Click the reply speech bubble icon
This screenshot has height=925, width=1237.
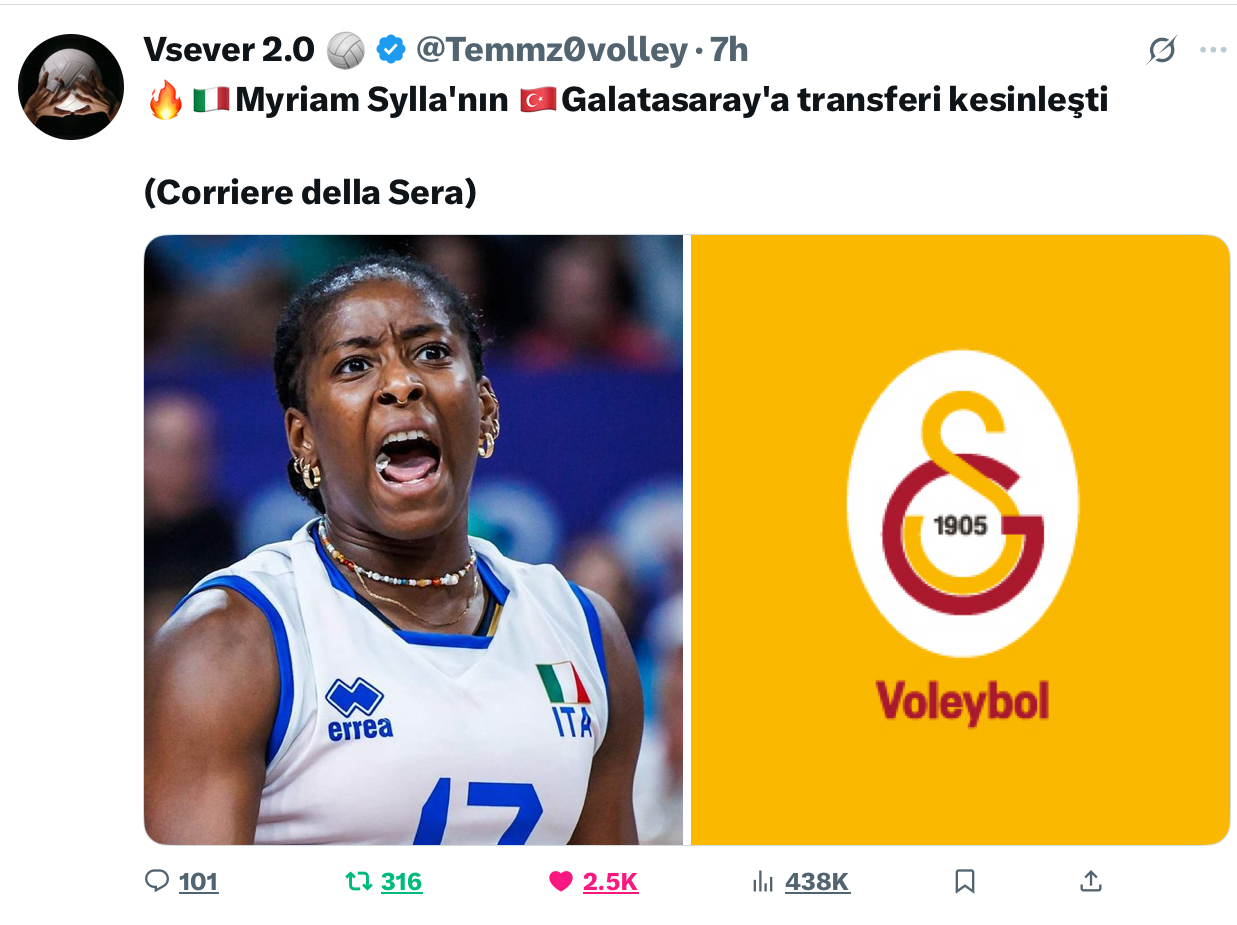[157, 881]
